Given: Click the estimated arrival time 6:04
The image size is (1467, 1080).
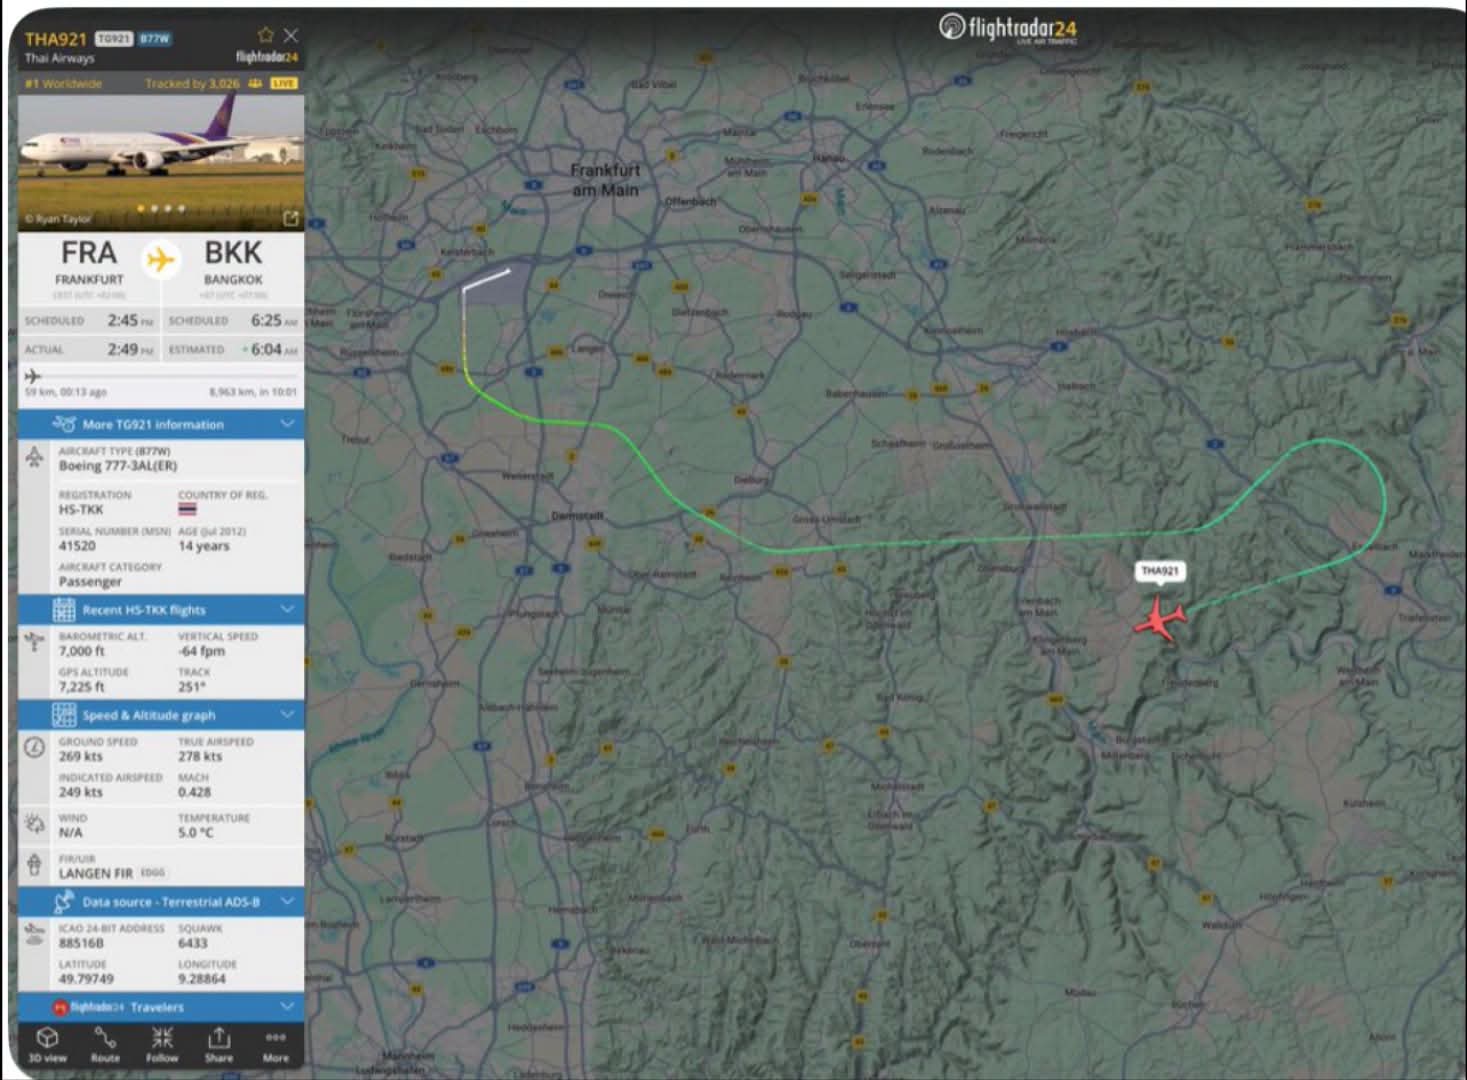Looking at the screenshot, I should point(272,349).
